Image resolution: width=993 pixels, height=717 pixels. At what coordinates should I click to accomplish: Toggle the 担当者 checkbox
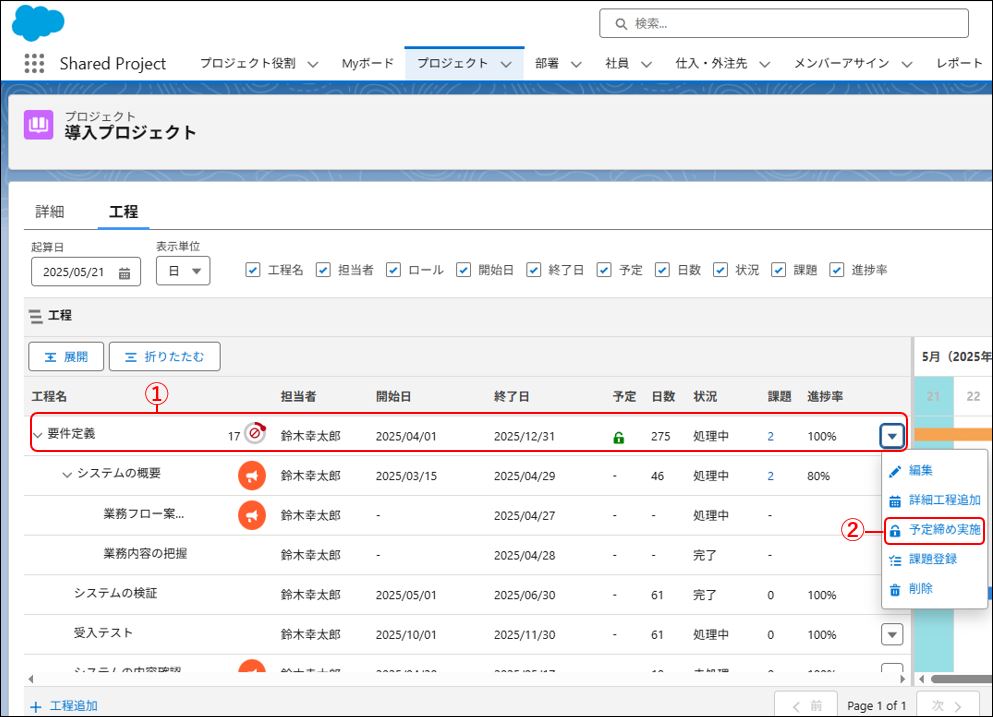(x=323, y=270)
